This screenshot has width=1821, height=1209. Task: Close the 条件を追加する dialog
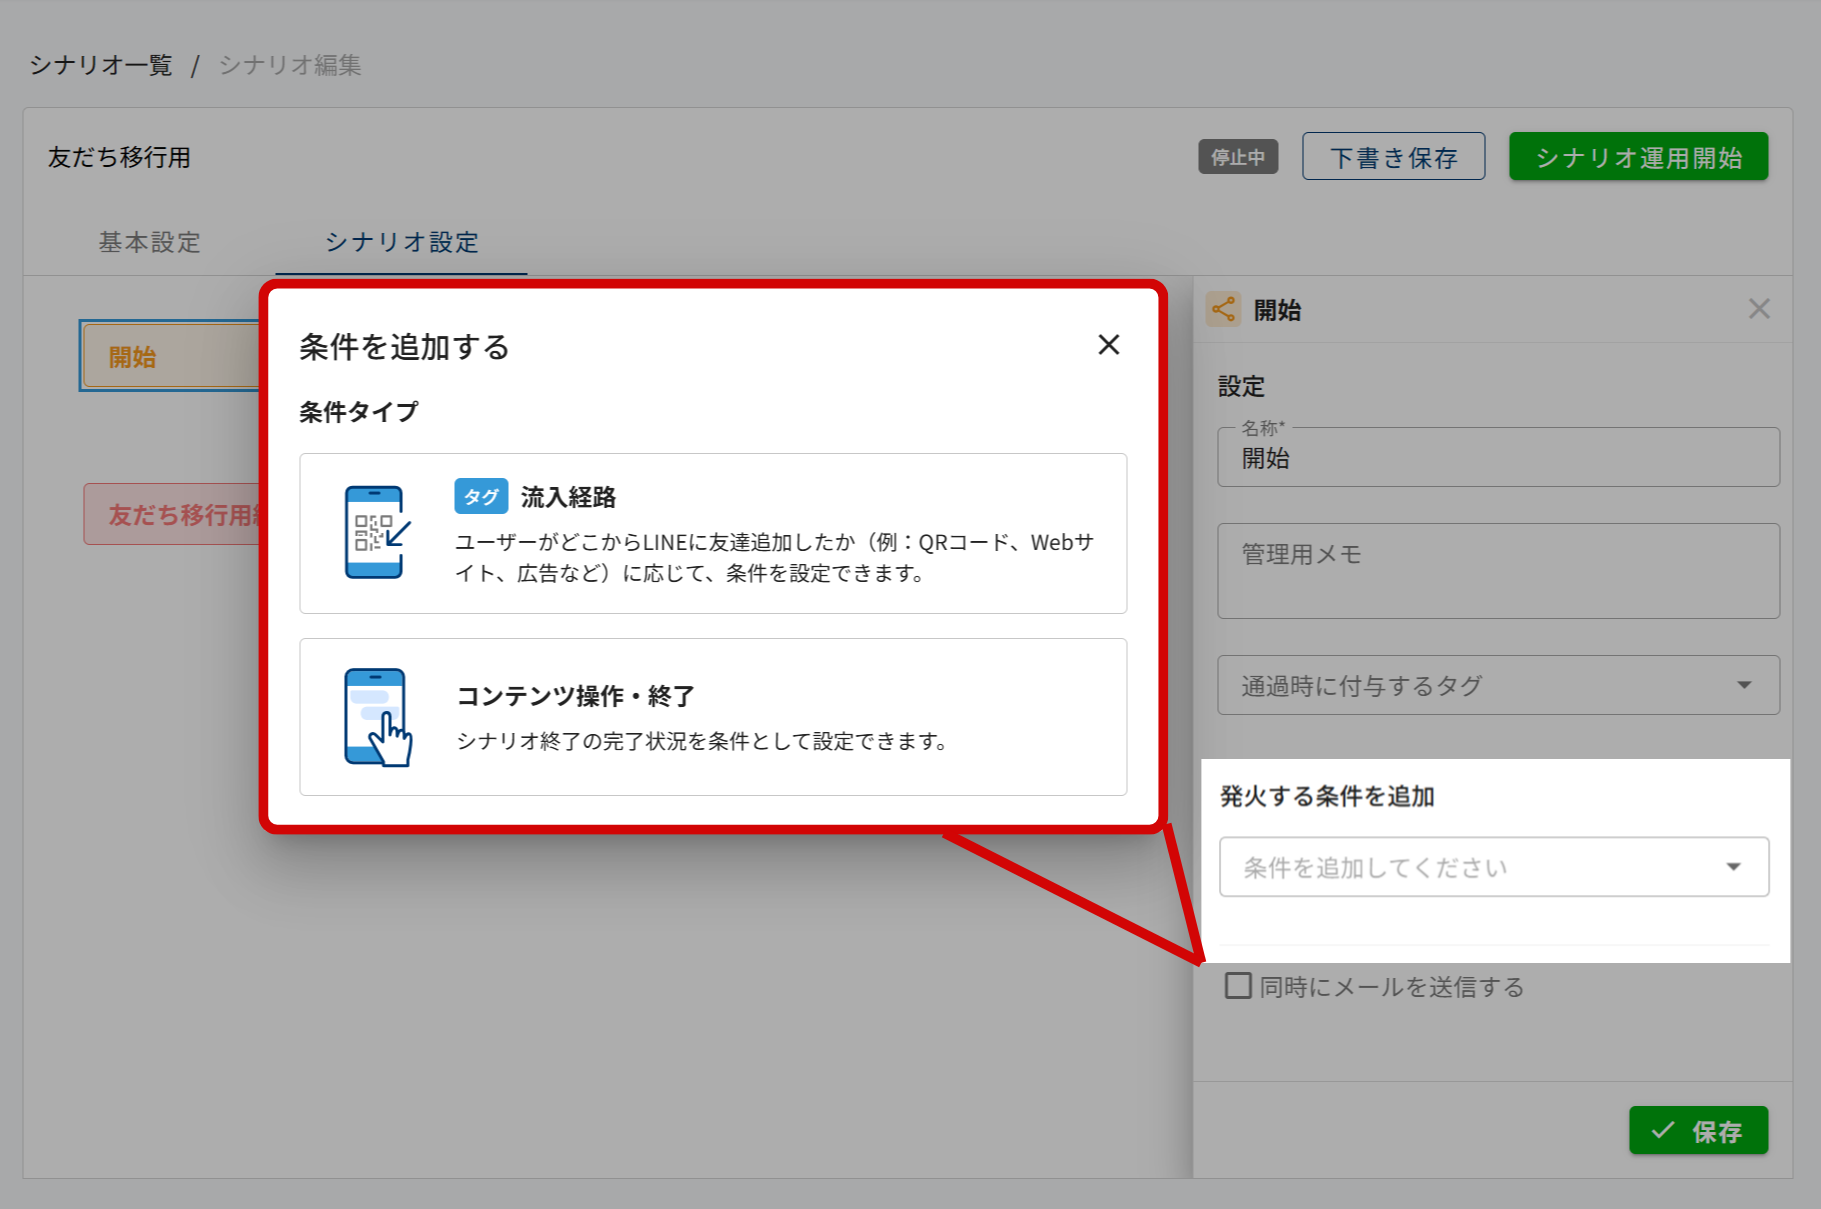(1108, 345)
